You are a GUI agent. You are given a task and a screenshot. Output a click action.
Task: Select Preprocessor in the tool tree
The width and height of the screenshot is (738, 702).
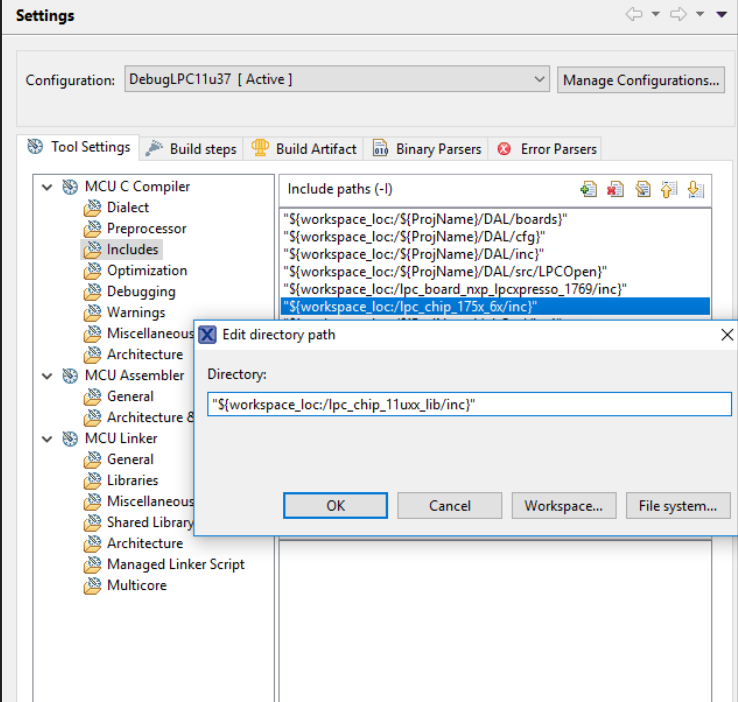[146, 229]
